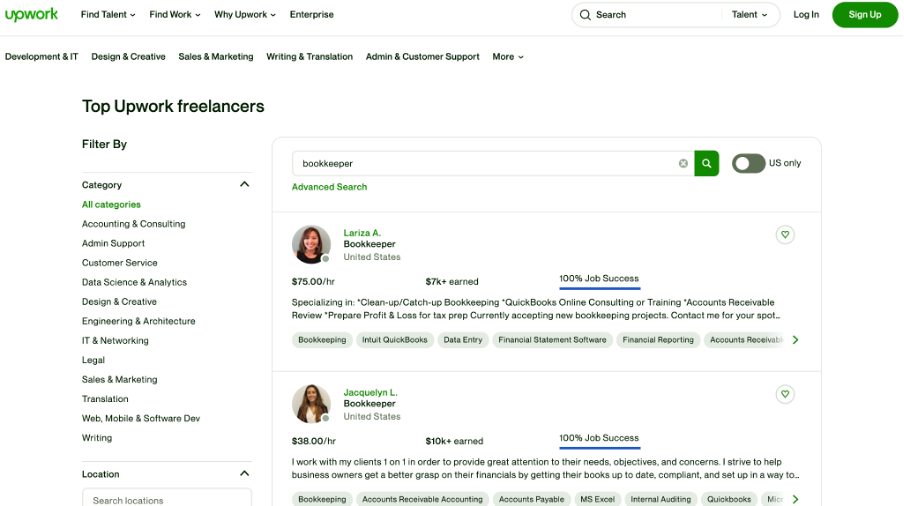Open Jacquelyn L. profile name

pyautogui.click(x=371, y=392)
